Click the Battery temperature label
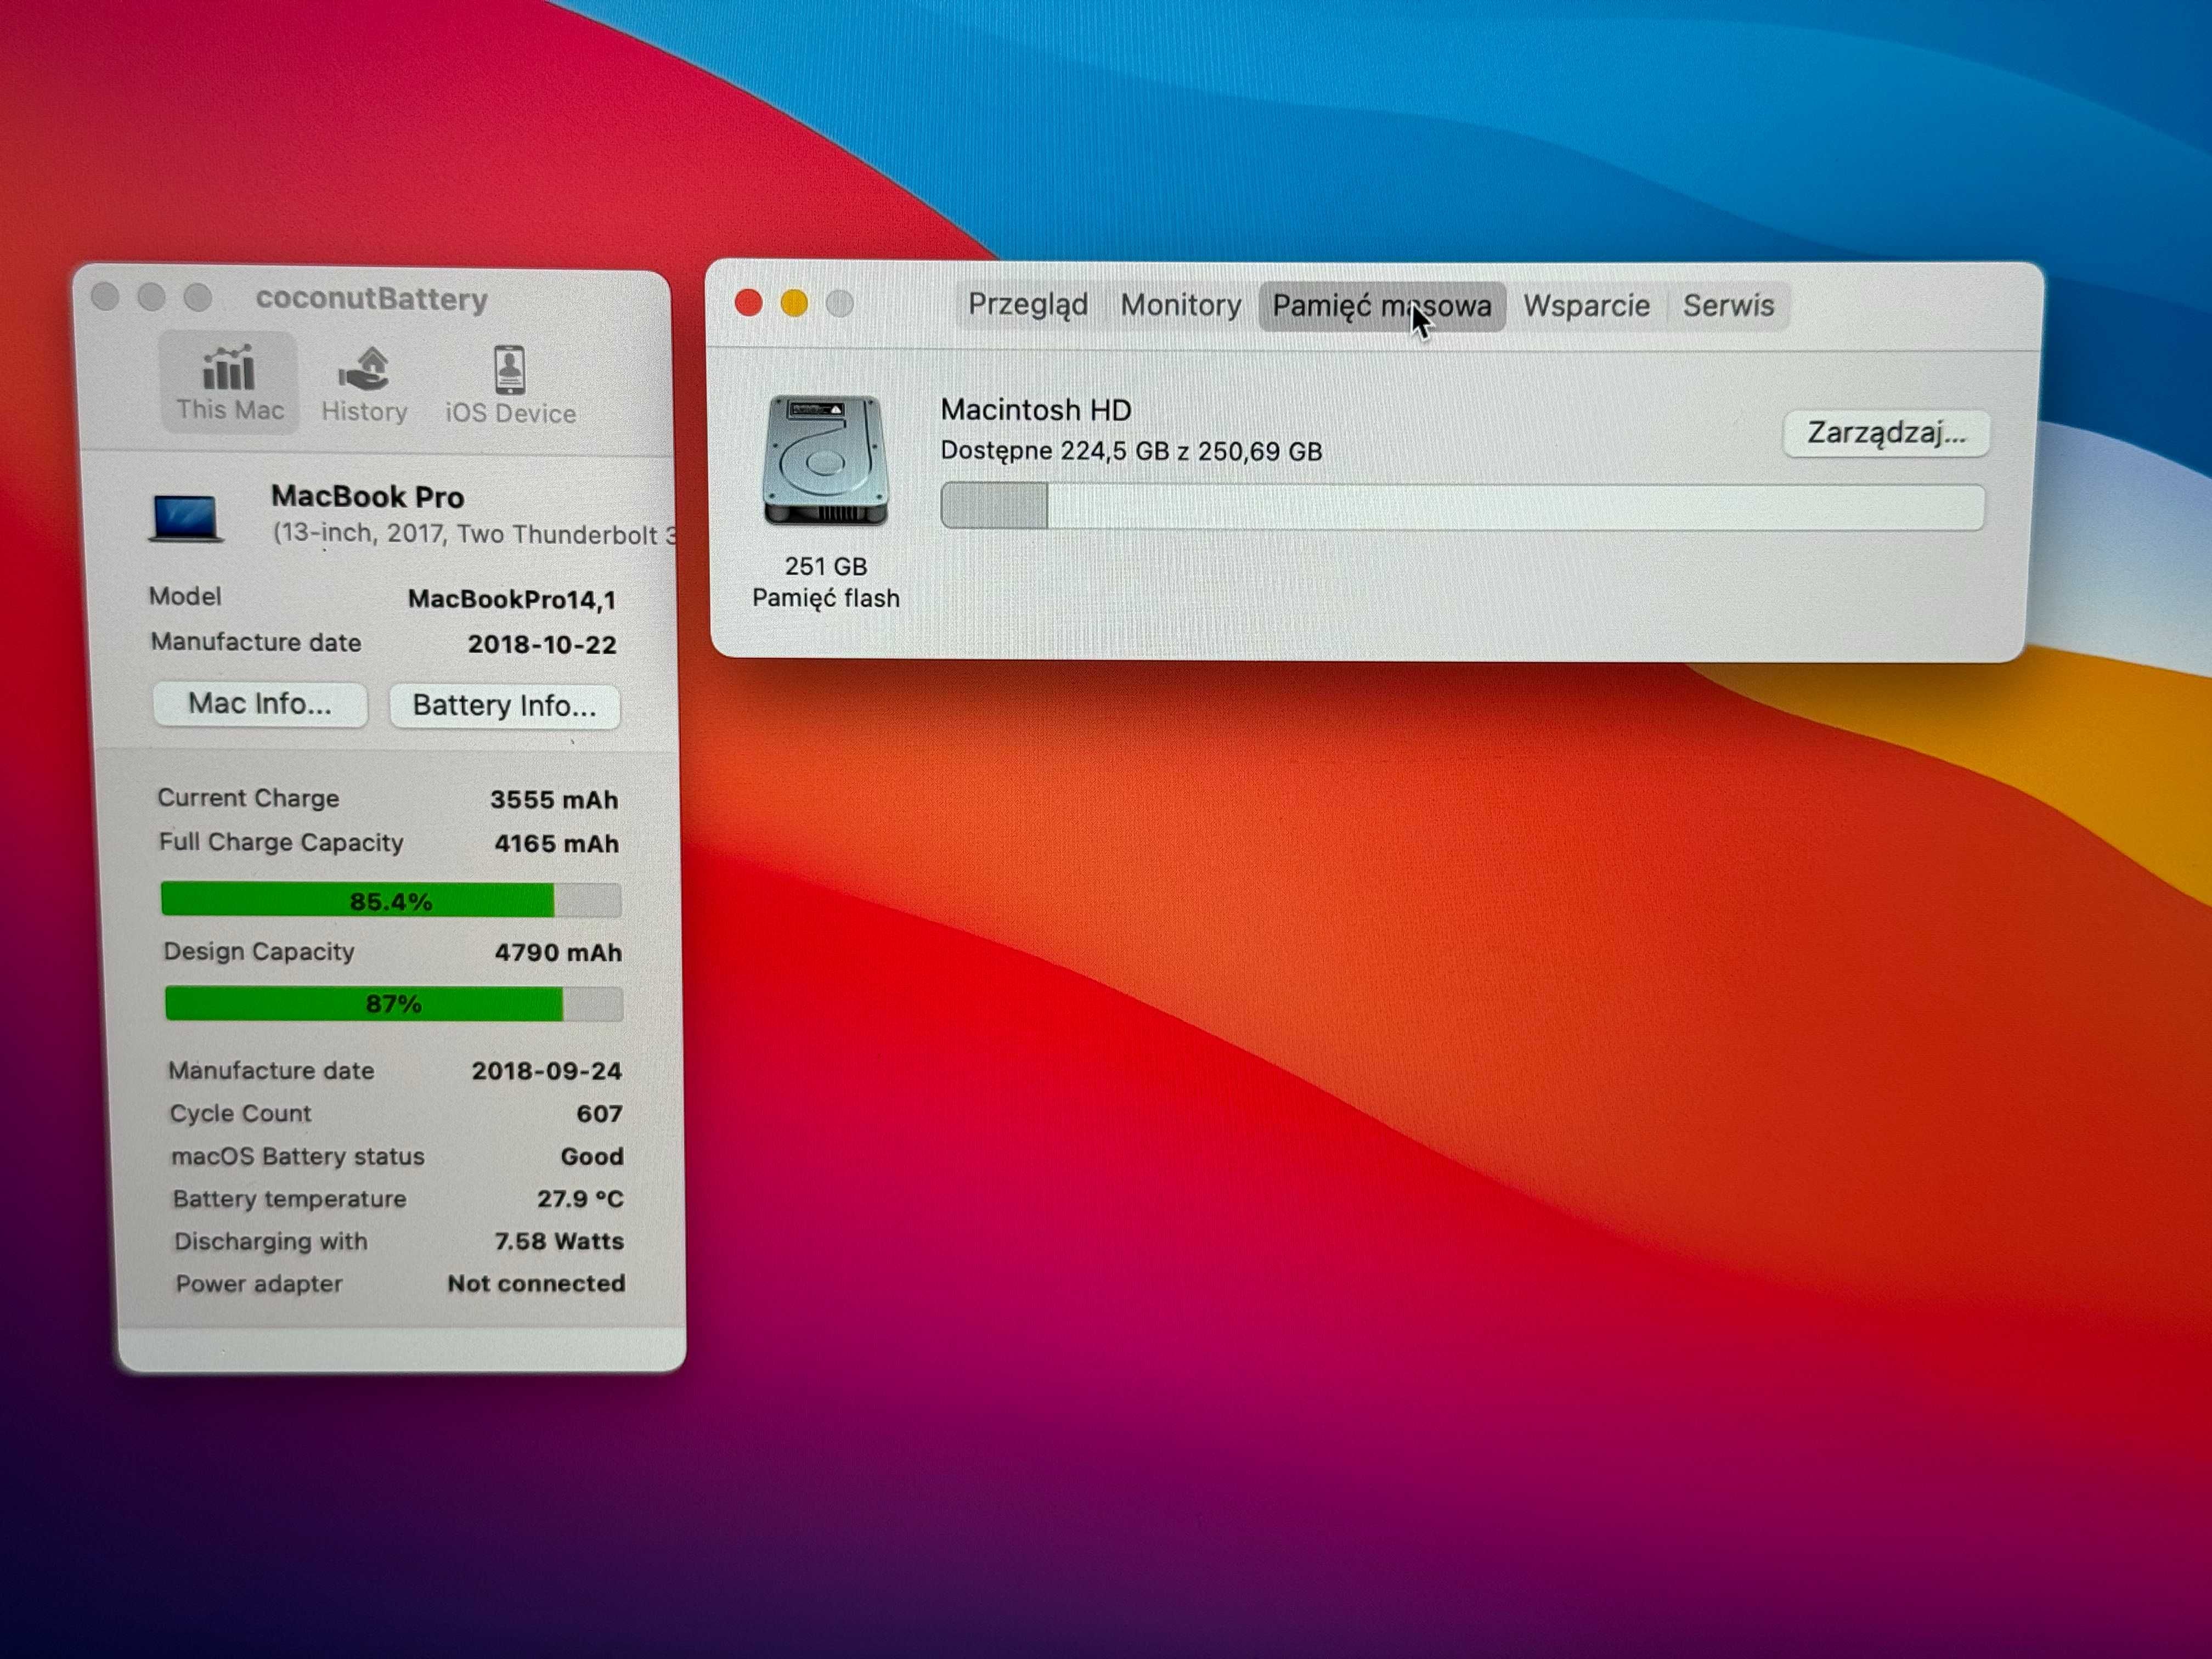 (x=290, y=1199)
